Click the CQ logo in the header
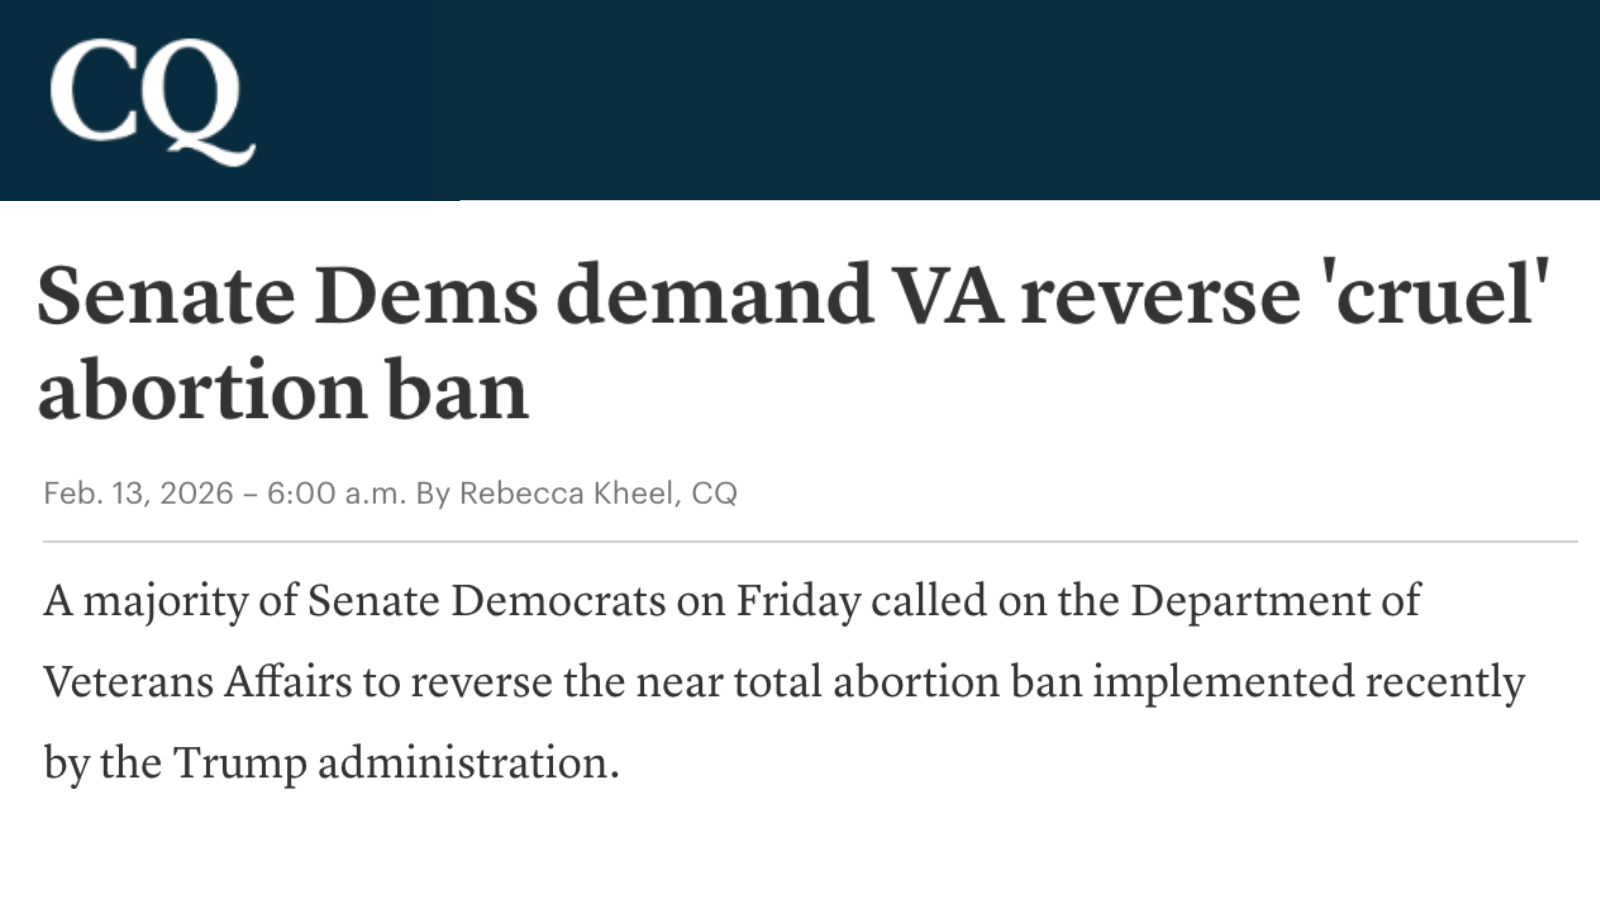 point(152,100)
